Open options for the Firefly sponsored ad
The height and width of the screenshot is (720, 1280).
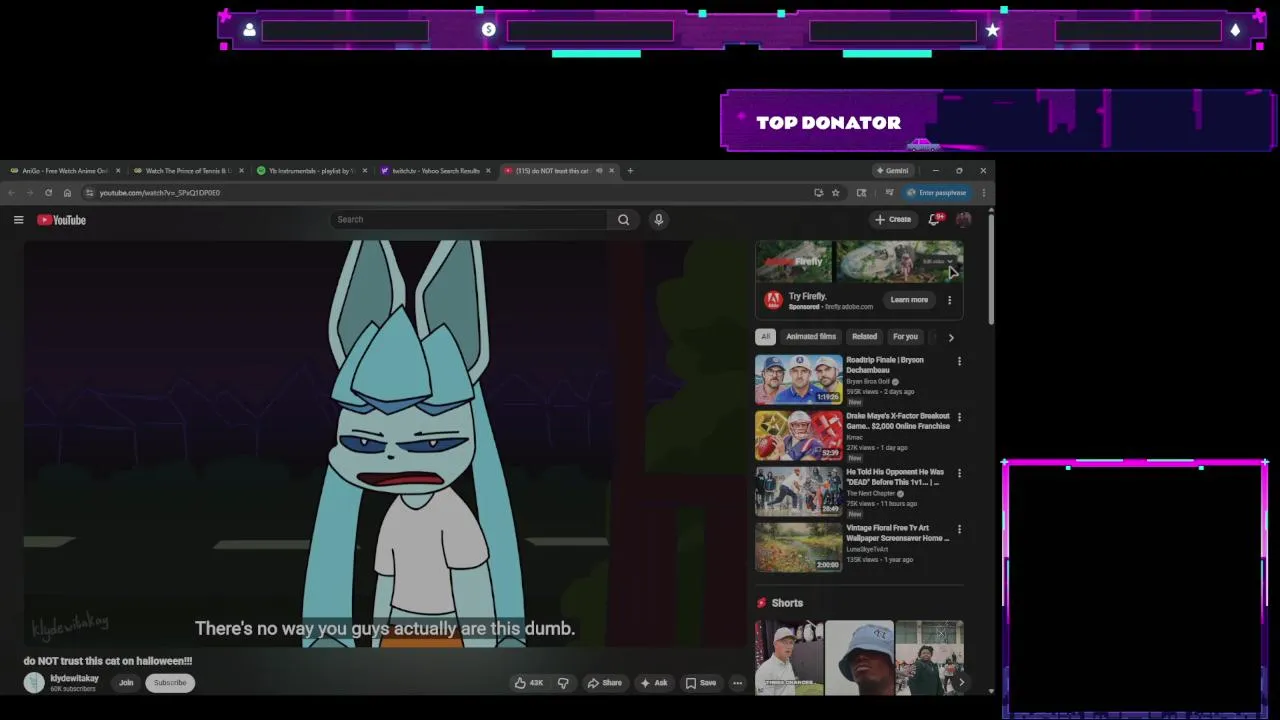pyautogui.click(x=949, y=300)
